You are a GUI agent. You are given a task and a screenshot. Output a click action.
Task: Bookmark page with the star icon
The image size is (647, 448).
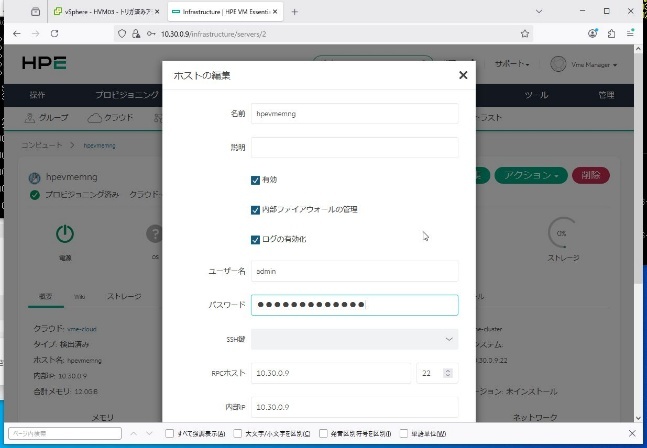[525, 33]
